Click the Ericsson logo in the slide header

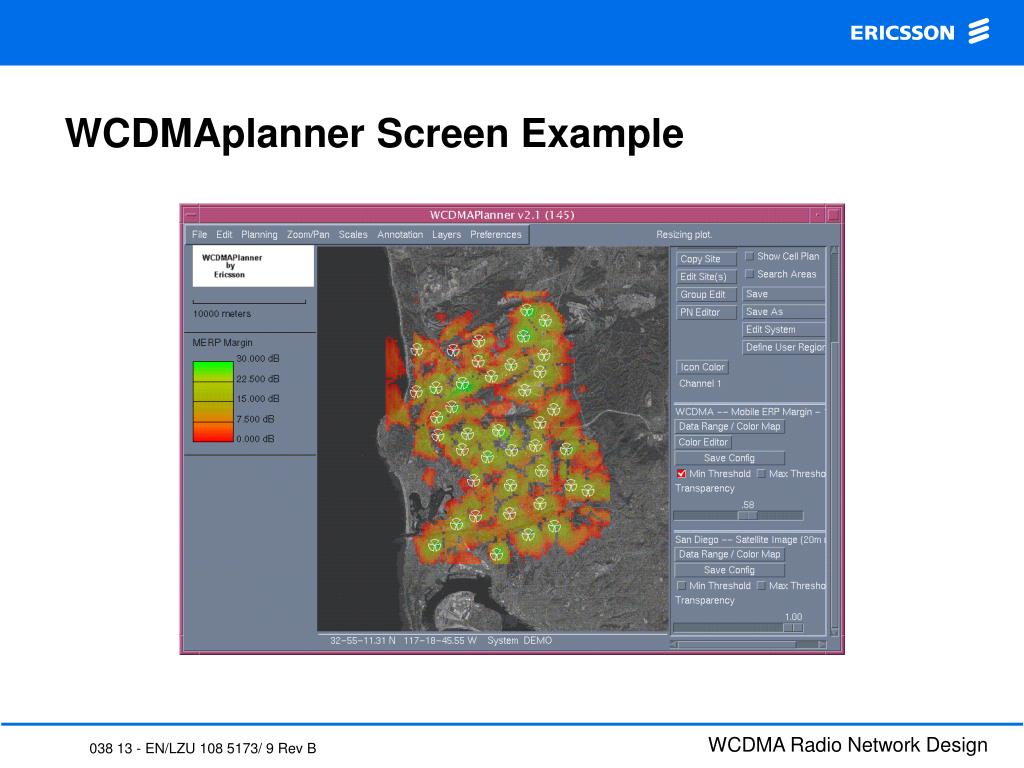tap(920, 31)
